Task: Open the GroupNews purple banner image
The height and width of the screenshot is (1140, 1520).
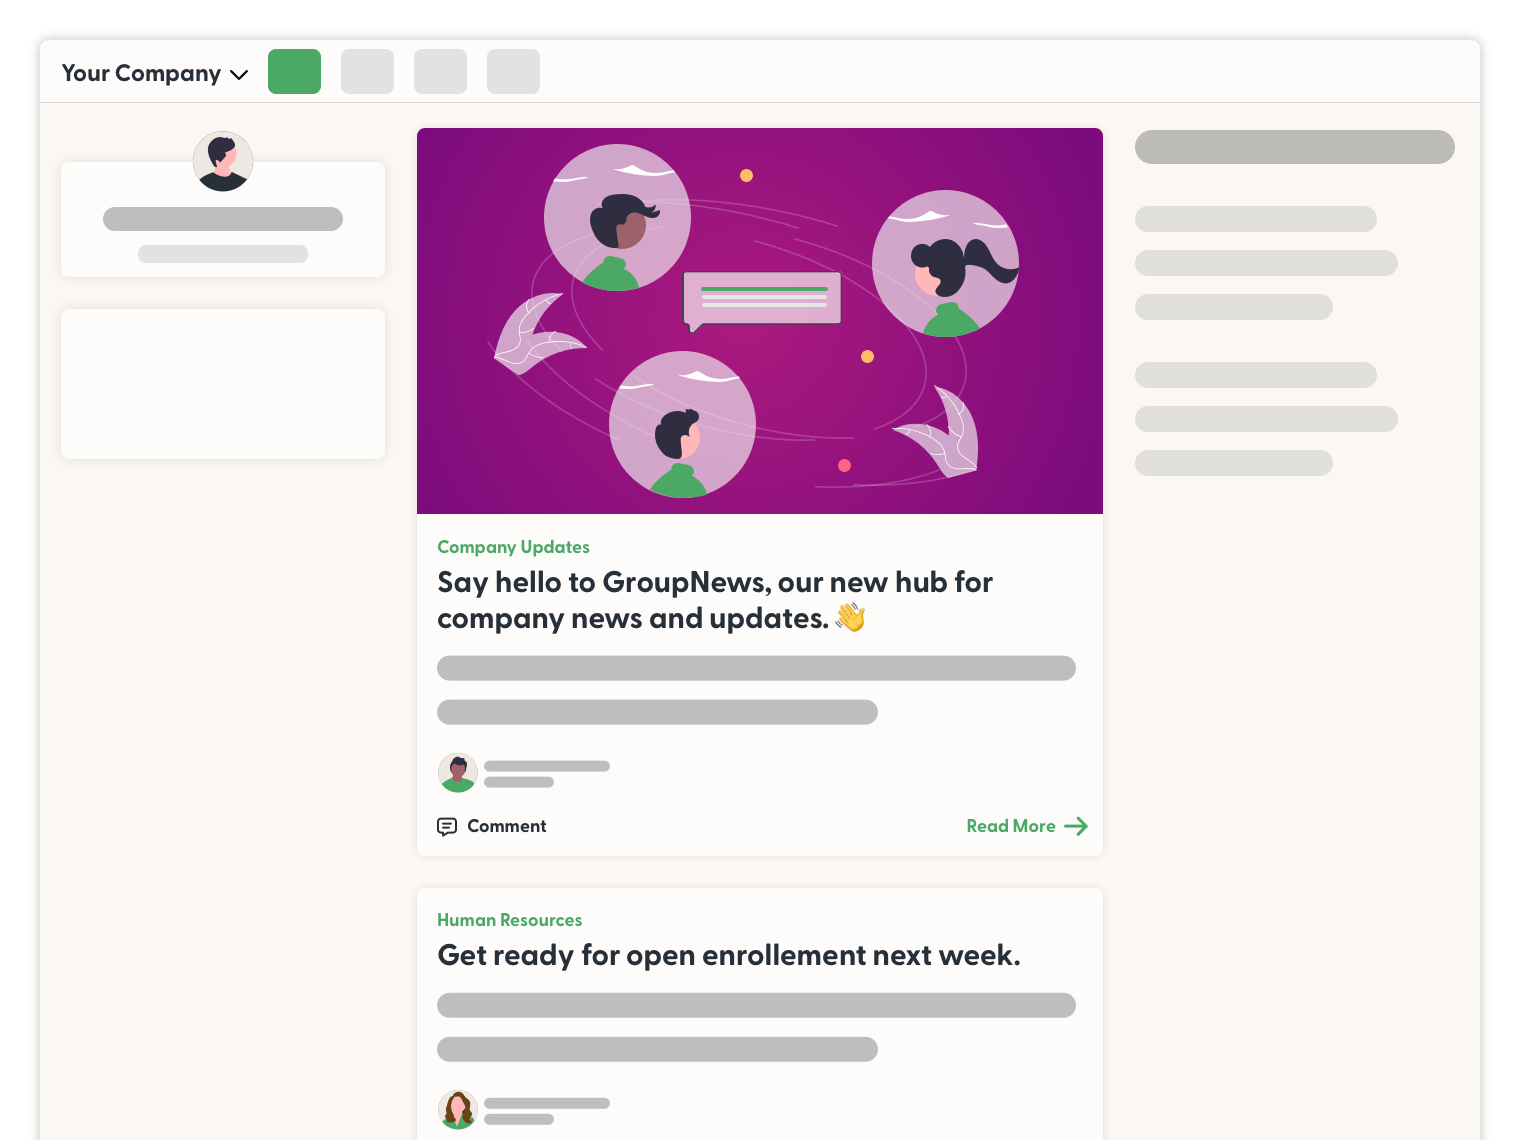Action: click(760, 321)
